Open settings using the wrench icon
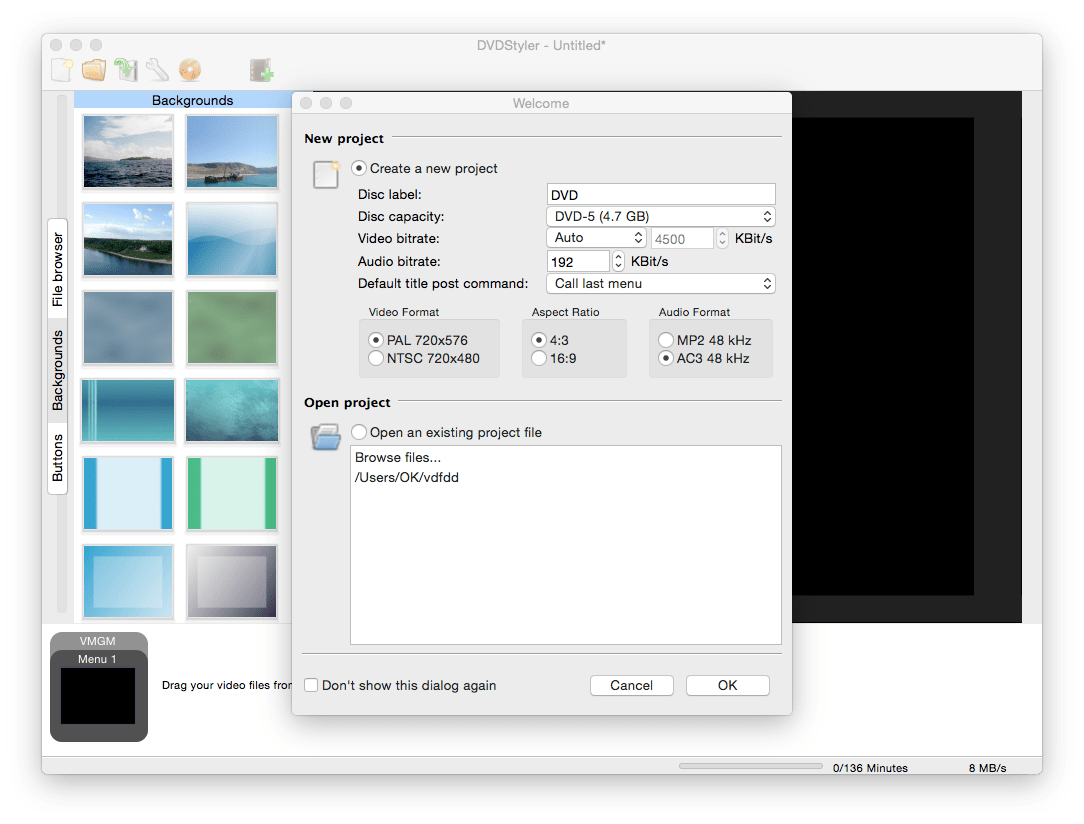The height and width of the screenshot is (824, 1084). [x=156, y=70]
